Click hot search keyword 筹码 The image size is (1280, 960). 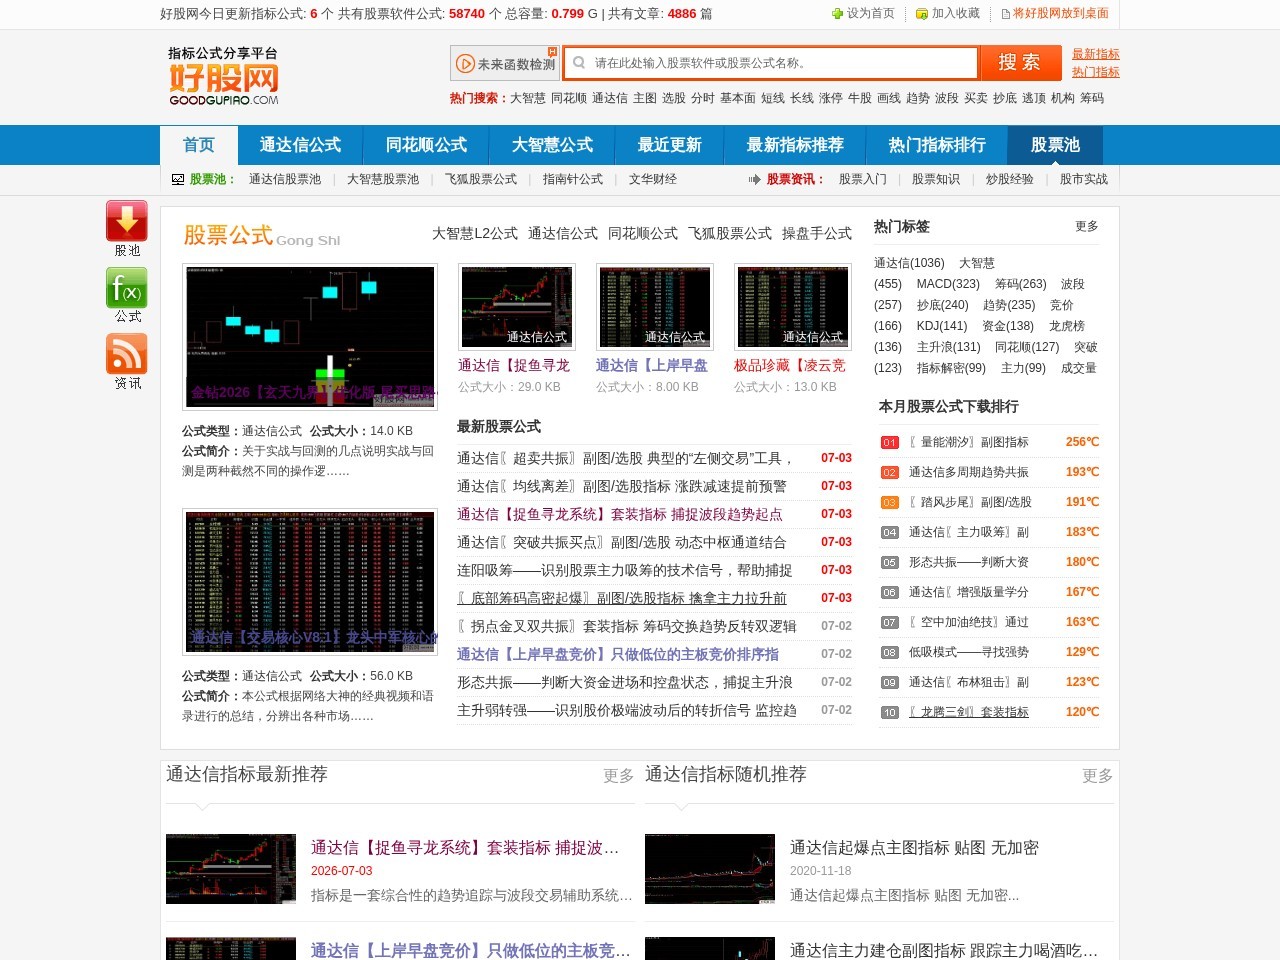coord(1092,98)
